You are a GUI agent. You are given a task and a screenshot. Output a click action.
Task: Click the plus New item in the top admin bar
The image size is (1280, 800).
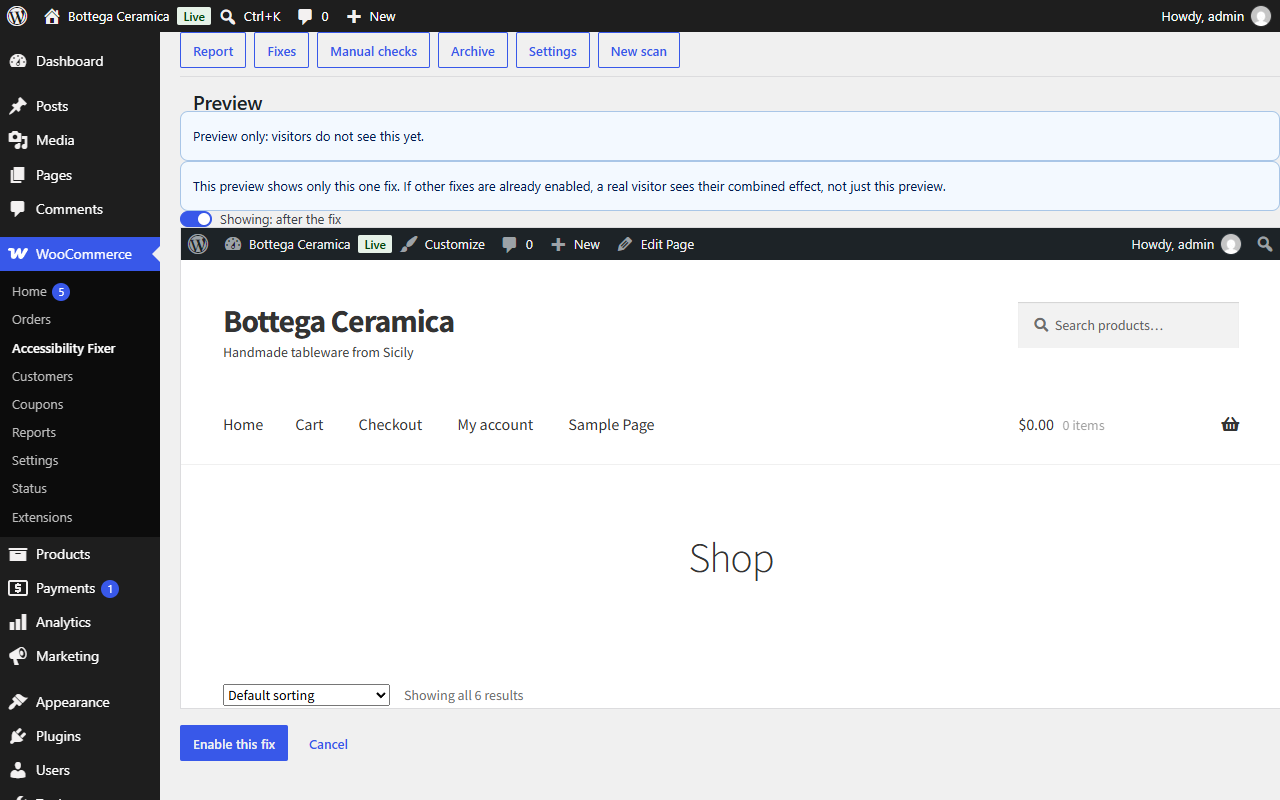coord(371,16)
